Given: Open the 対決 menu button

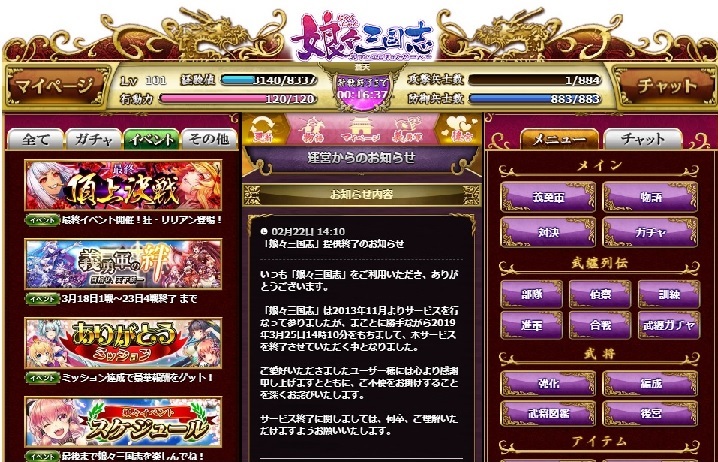Looking at the screenshot, I should point(548,232).
